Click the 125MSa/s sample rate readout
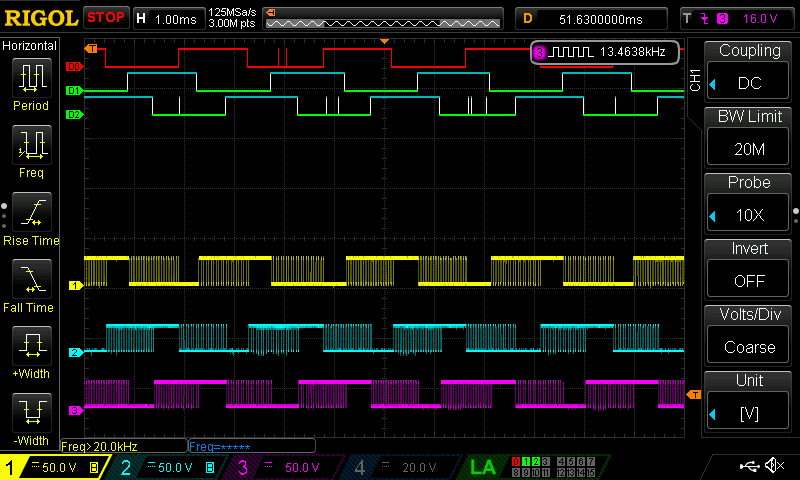The width and height of the screenshot is (800, 480). [232, 12]
